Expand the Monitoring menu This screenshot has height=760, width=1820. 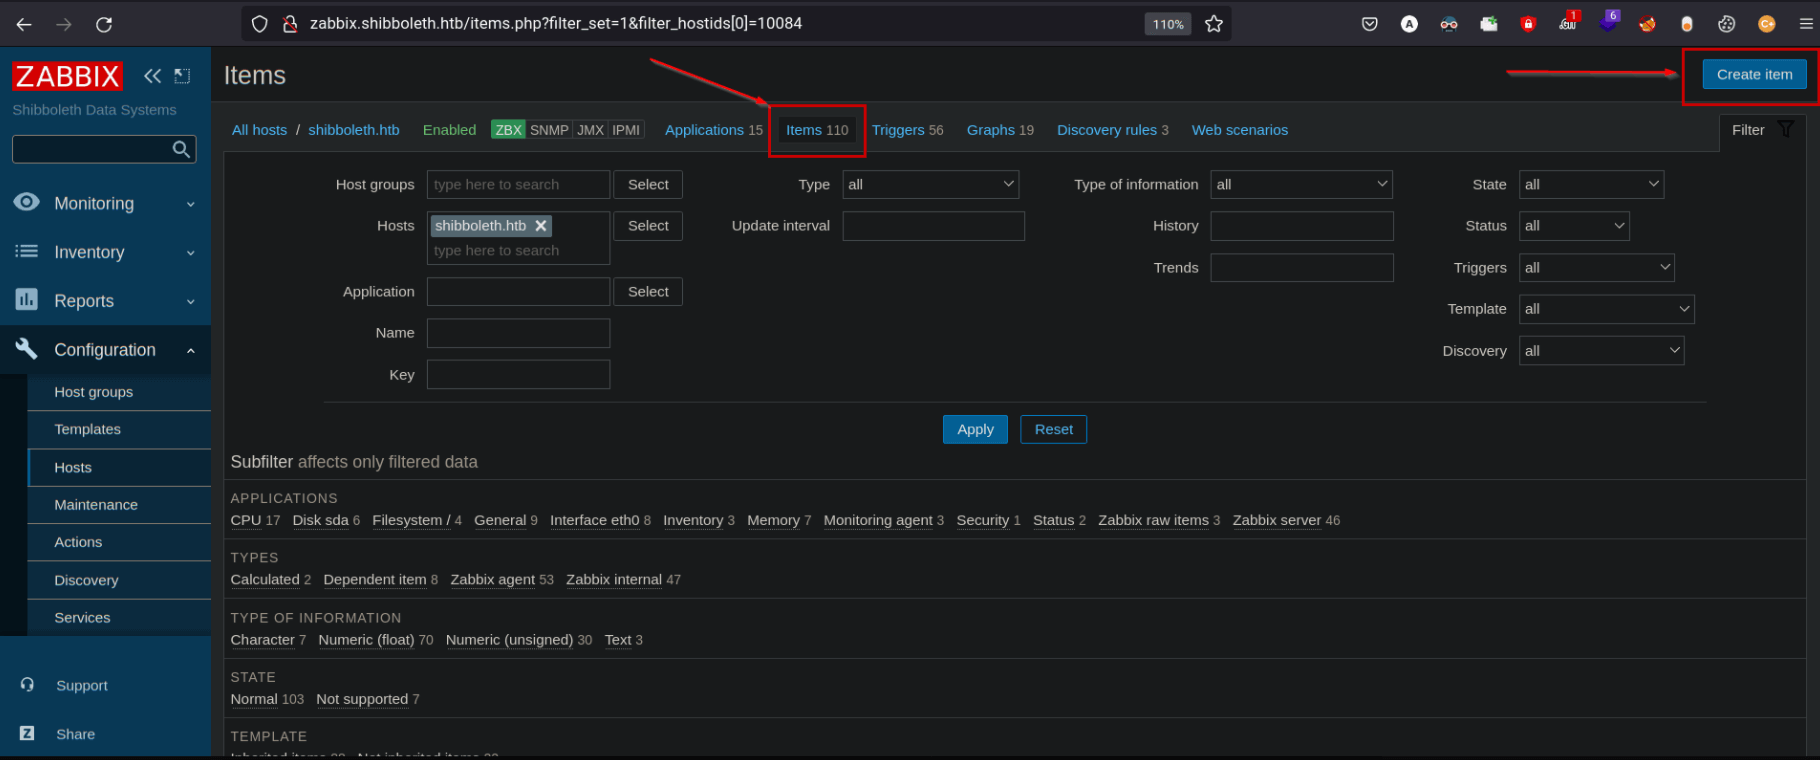(105, 203)
